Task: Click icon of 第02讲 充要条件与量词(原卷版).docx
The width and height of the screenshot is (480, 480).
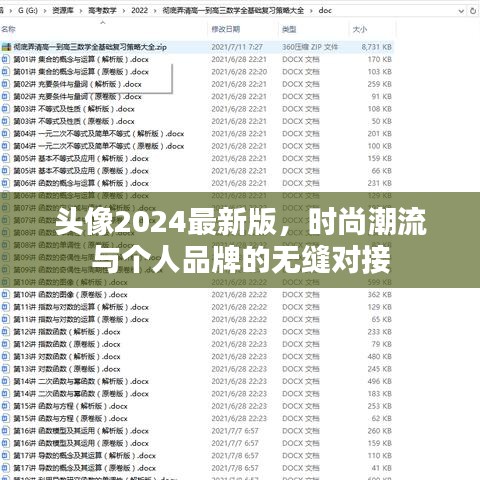Action: coord(5,97)
